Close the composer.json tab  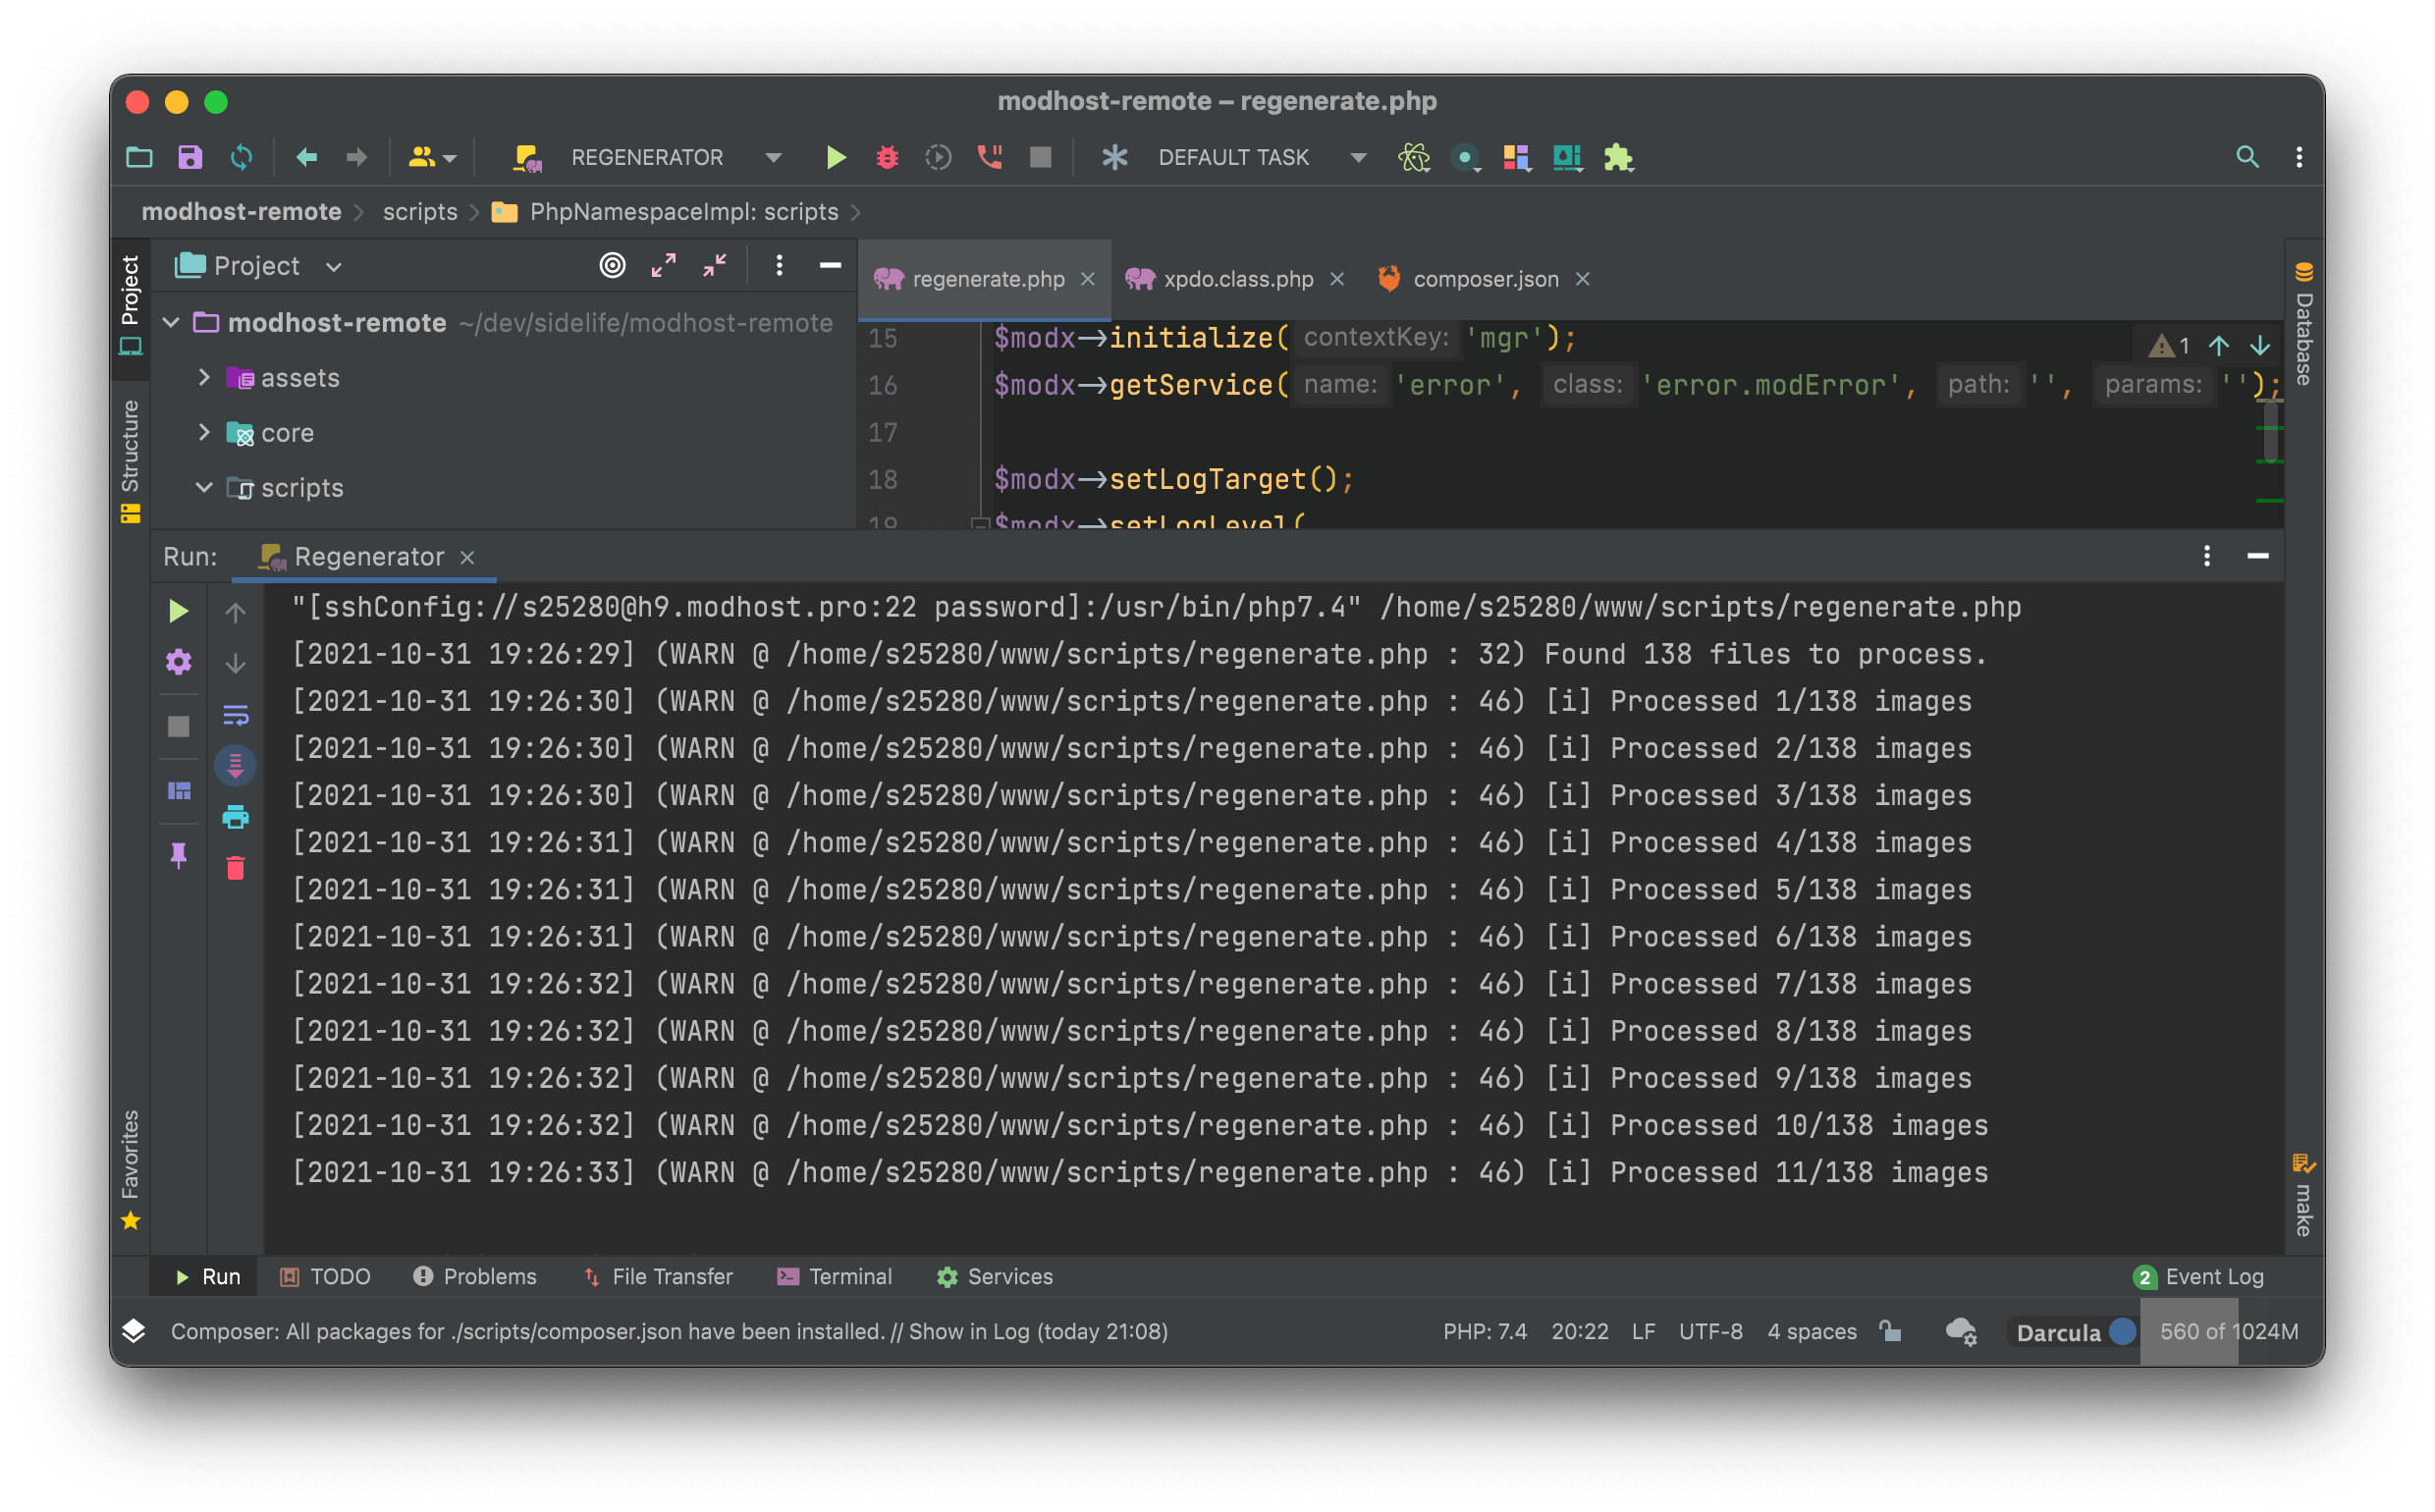pos(1582,279)
